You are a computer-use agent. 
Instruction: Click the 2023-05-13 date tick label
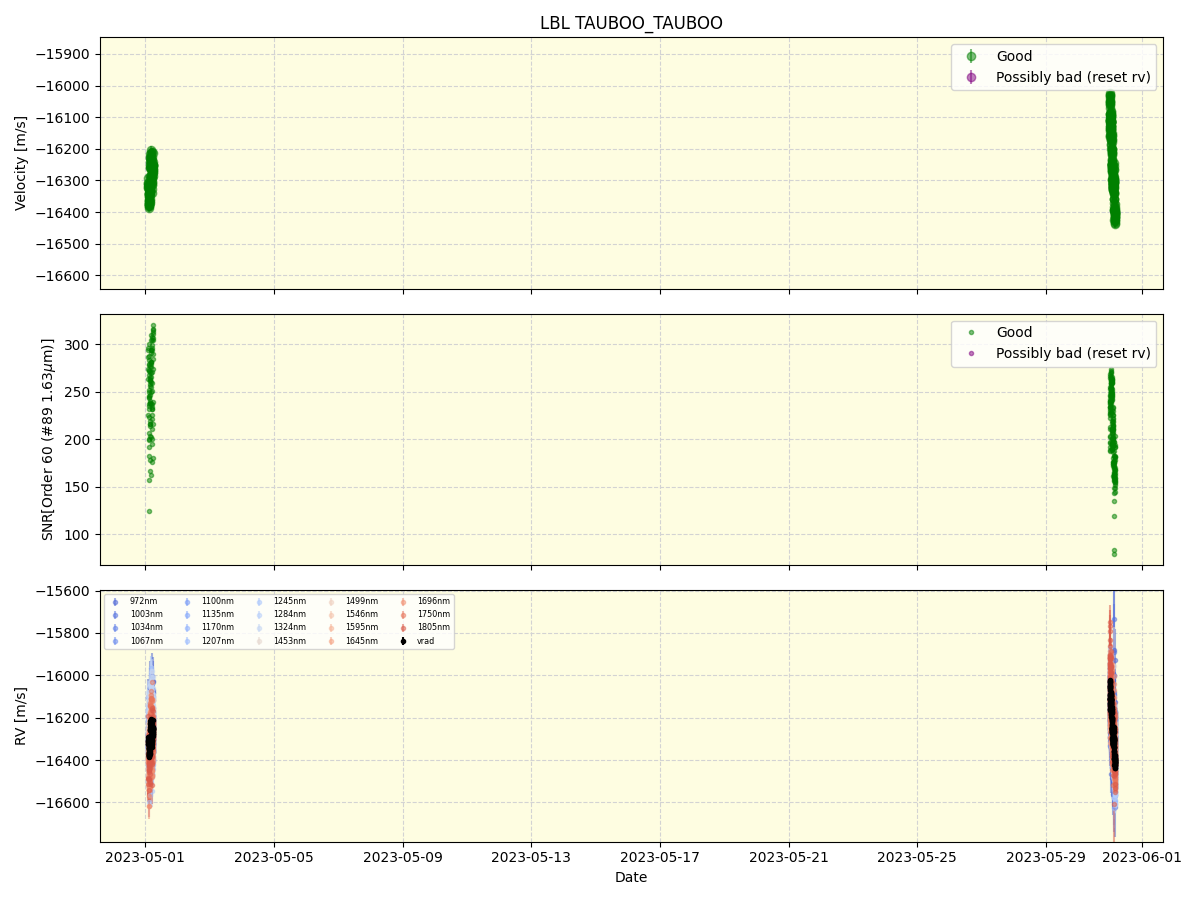click(531, 857)
